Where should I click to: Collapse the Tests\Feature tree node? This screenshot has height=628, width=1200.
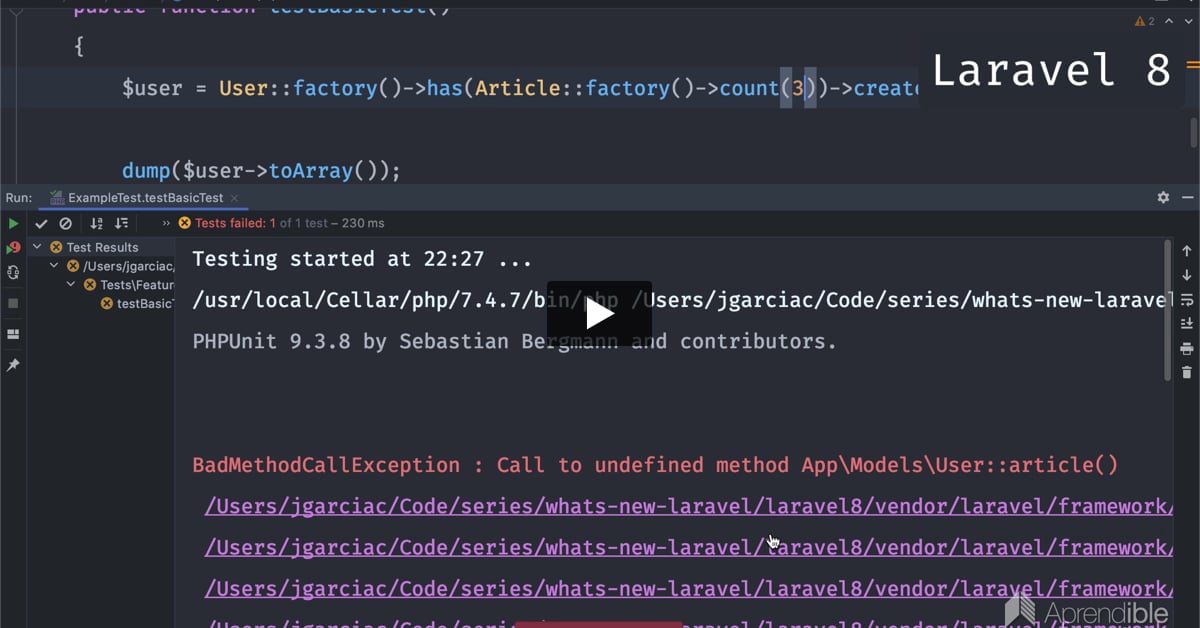72,285
